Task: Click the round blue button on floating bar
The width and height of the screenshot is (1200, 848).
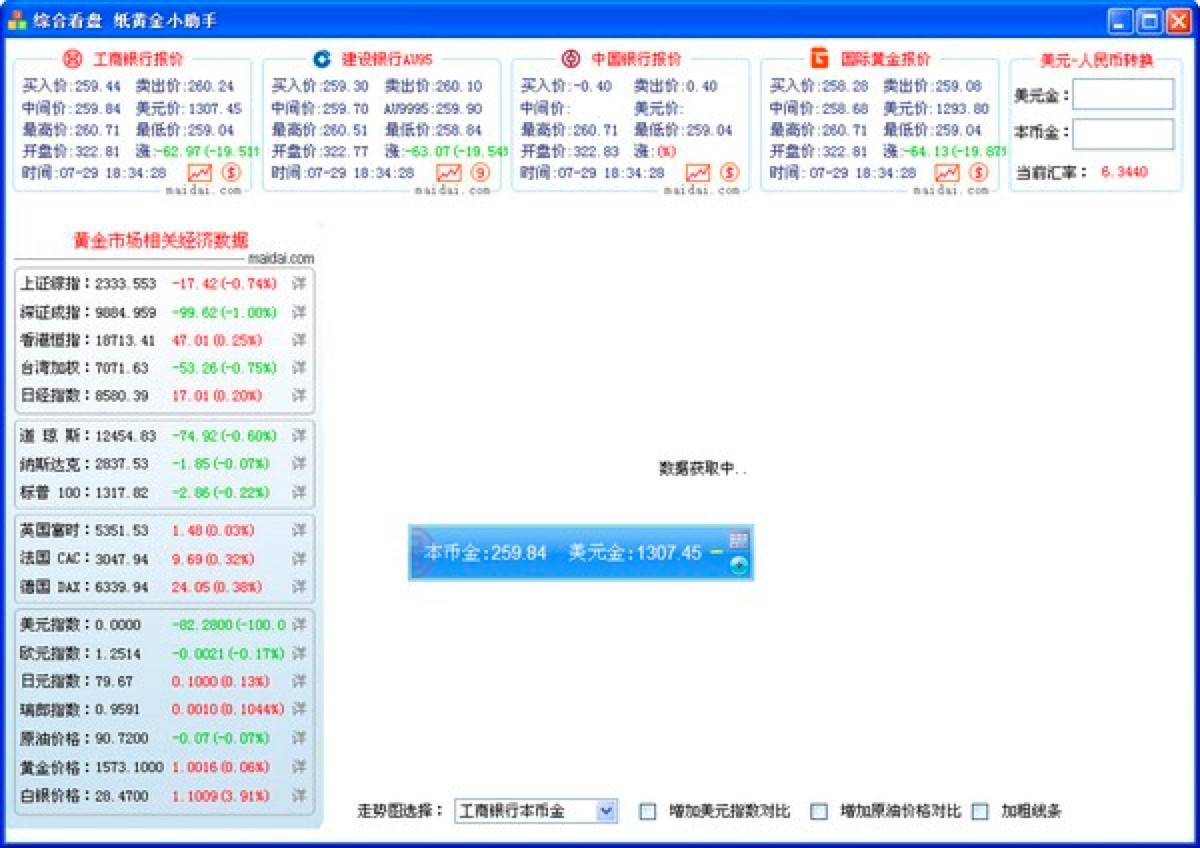Action: (x=739, y=565)
